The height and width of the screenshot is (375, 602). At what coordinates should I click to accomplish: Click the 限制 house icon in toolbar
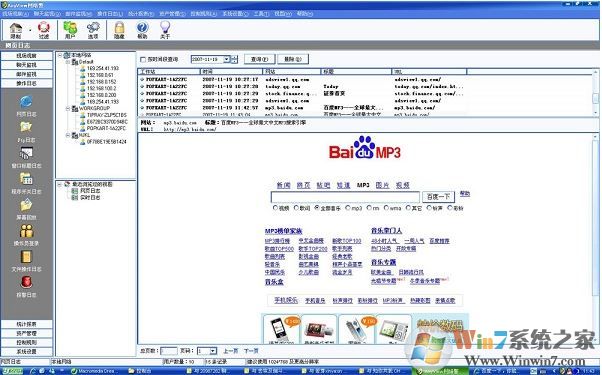pyautogui.click(x=16, y=30)
